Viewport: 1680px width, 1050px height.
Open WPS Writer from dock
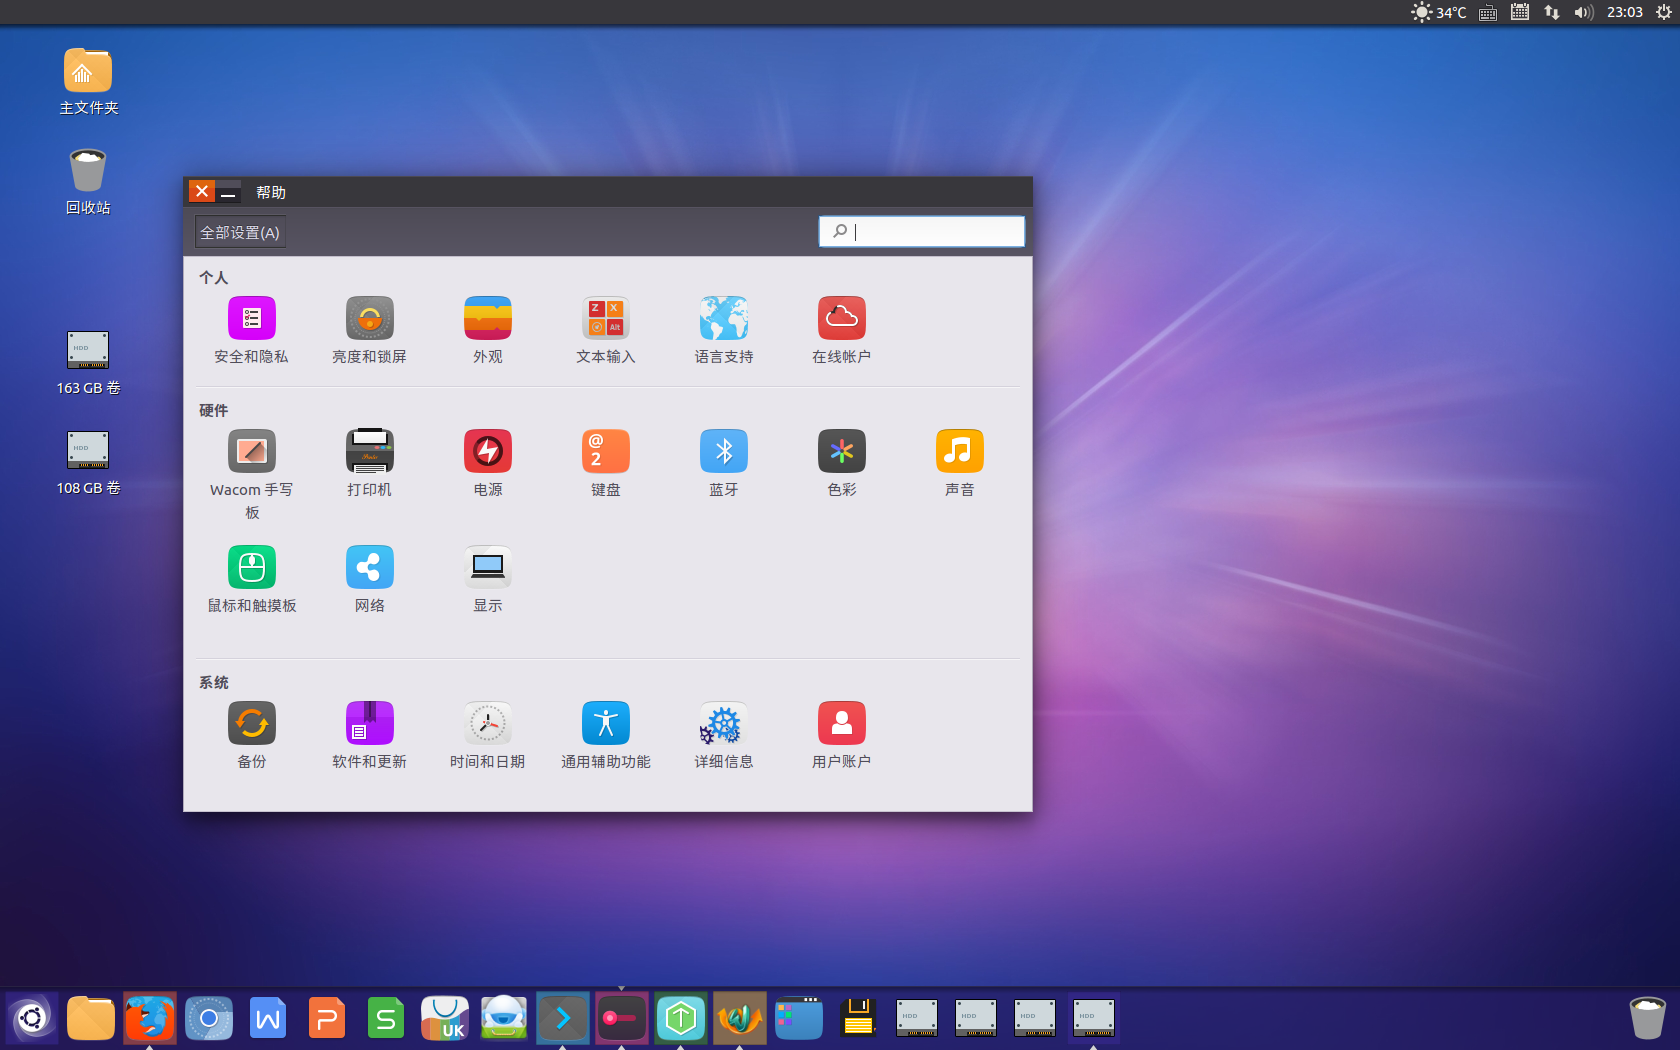(x=268, y=1019)
